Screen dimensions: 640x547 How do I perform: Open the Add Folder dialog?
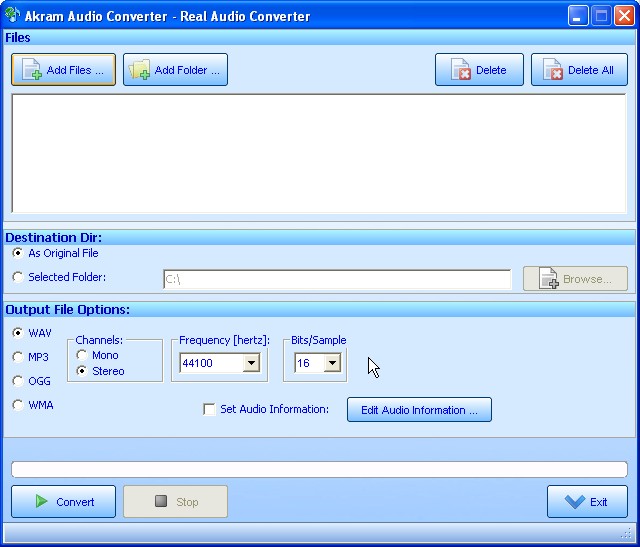176,70
